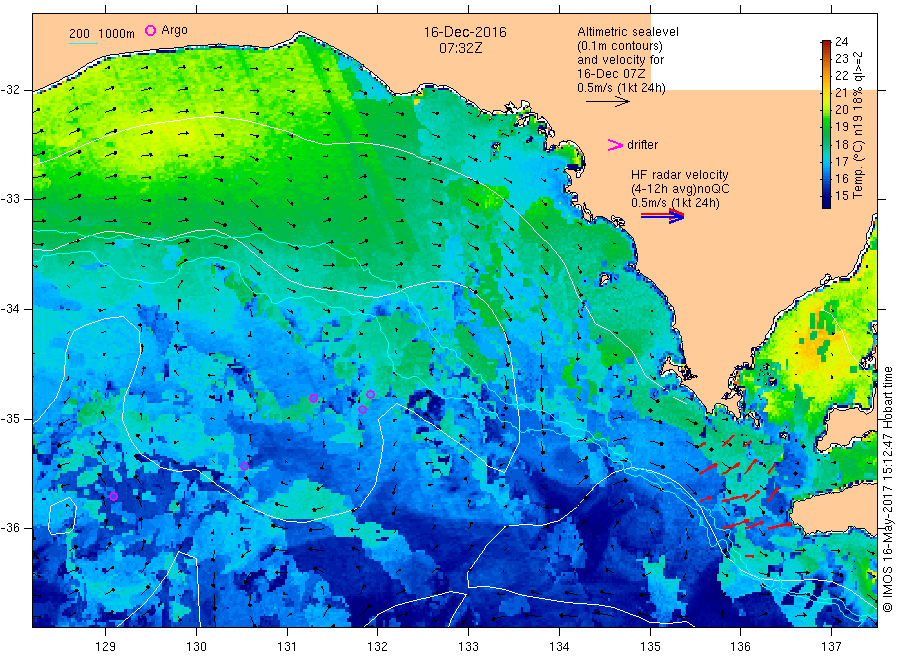
Task: Click the '(0.1m contours)' legend line
Action: (619, 46)
